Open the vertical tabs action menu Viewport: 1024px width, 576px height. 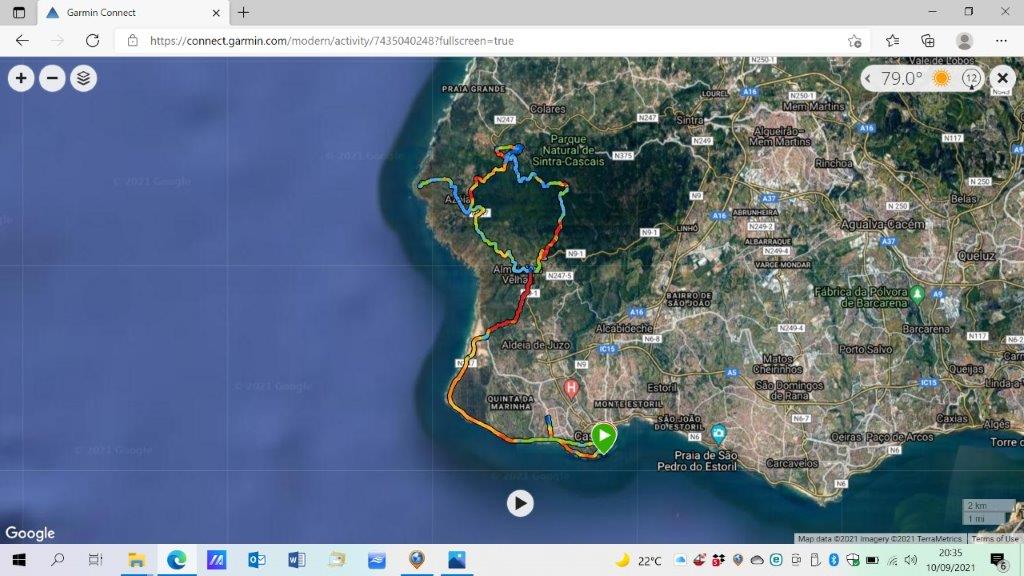click(19, 12)
